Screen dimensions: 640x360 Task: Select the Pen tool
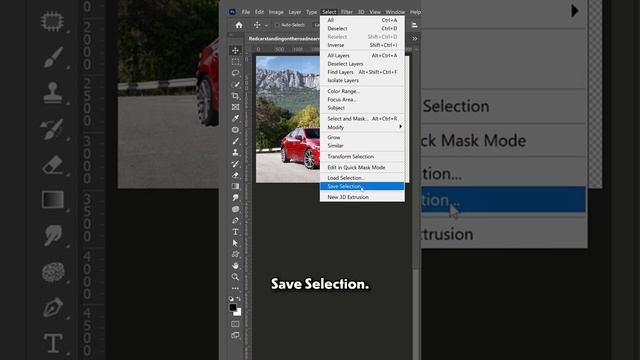tap(236, 220)
